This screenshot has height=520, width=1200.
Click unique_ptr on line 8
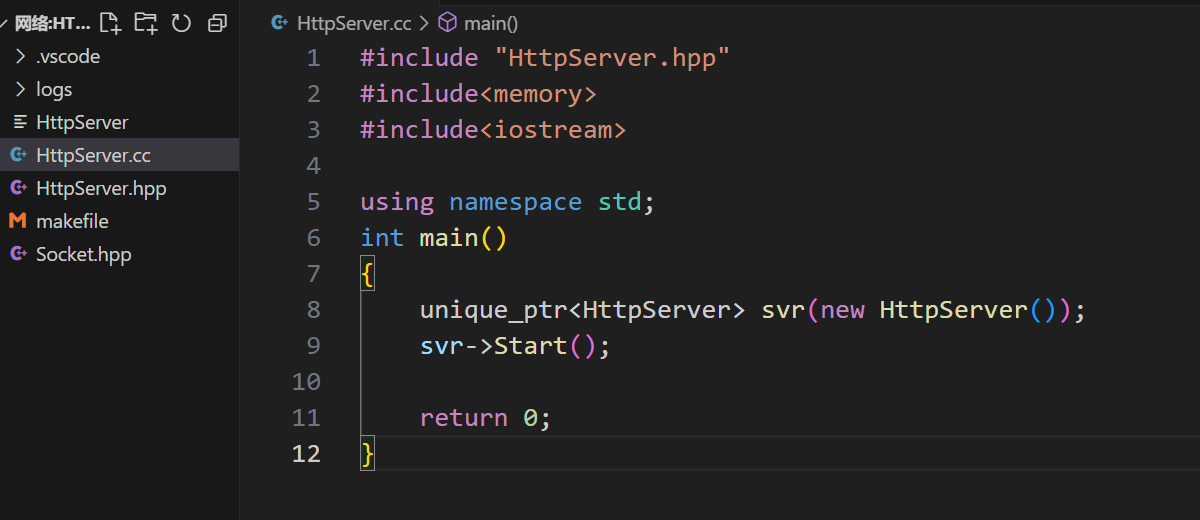493,310
